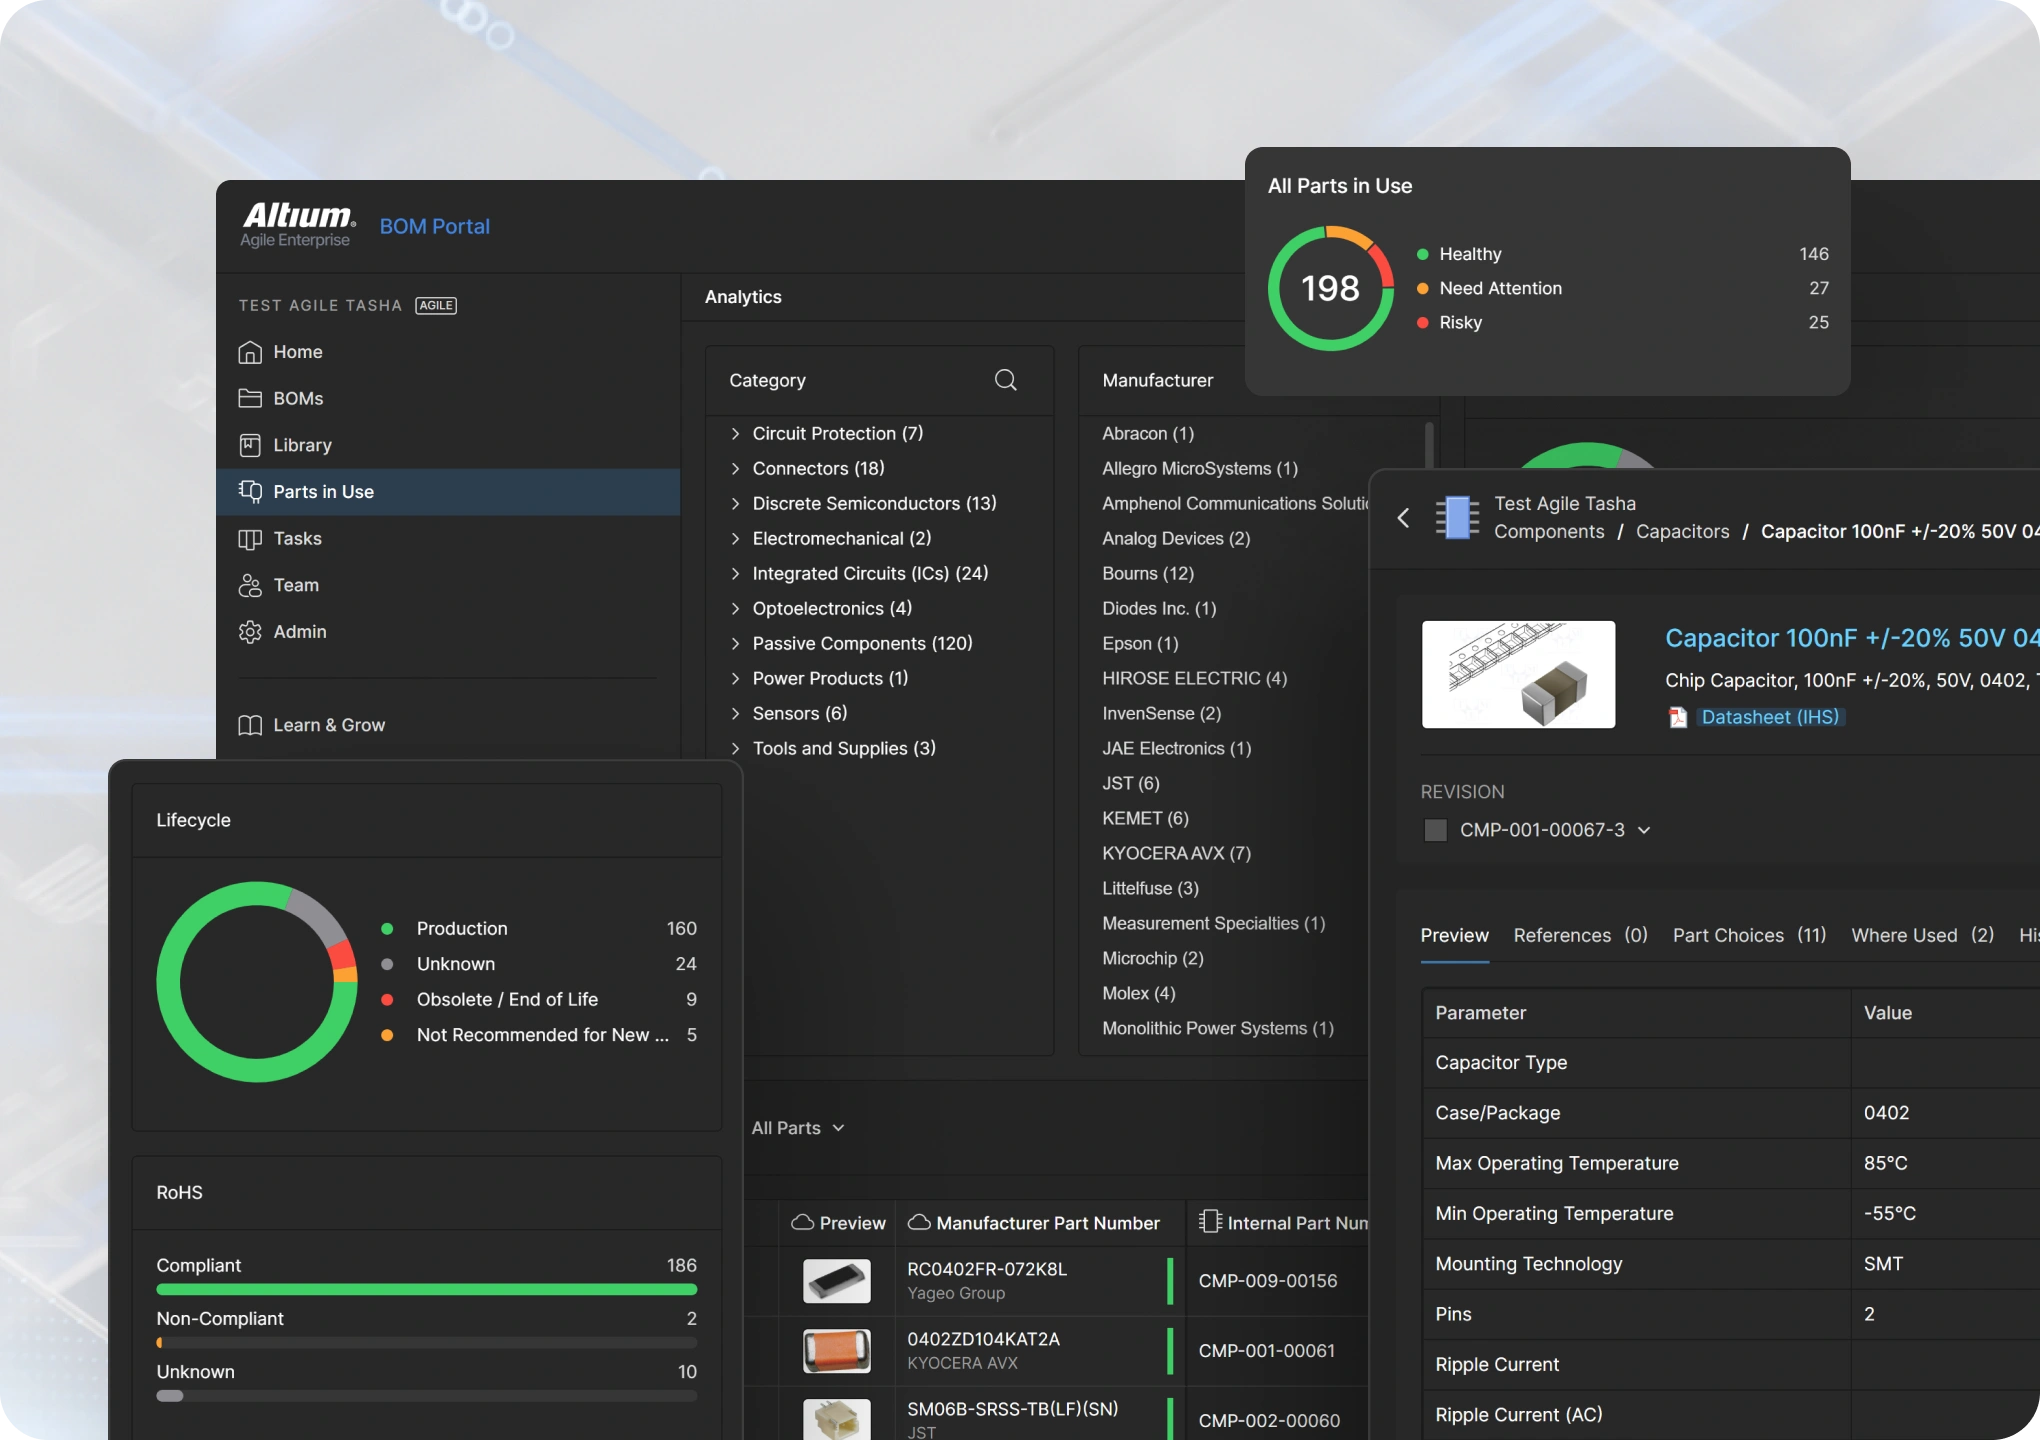
Task: Open the Library icon in sidebar
Action: pos(250,445)
